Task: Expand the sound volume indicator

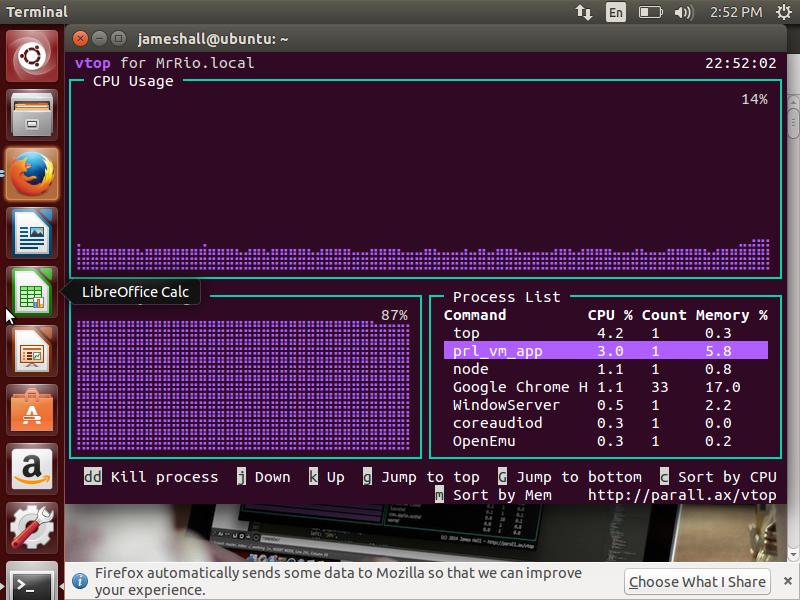Action: [x=684, y=12]
